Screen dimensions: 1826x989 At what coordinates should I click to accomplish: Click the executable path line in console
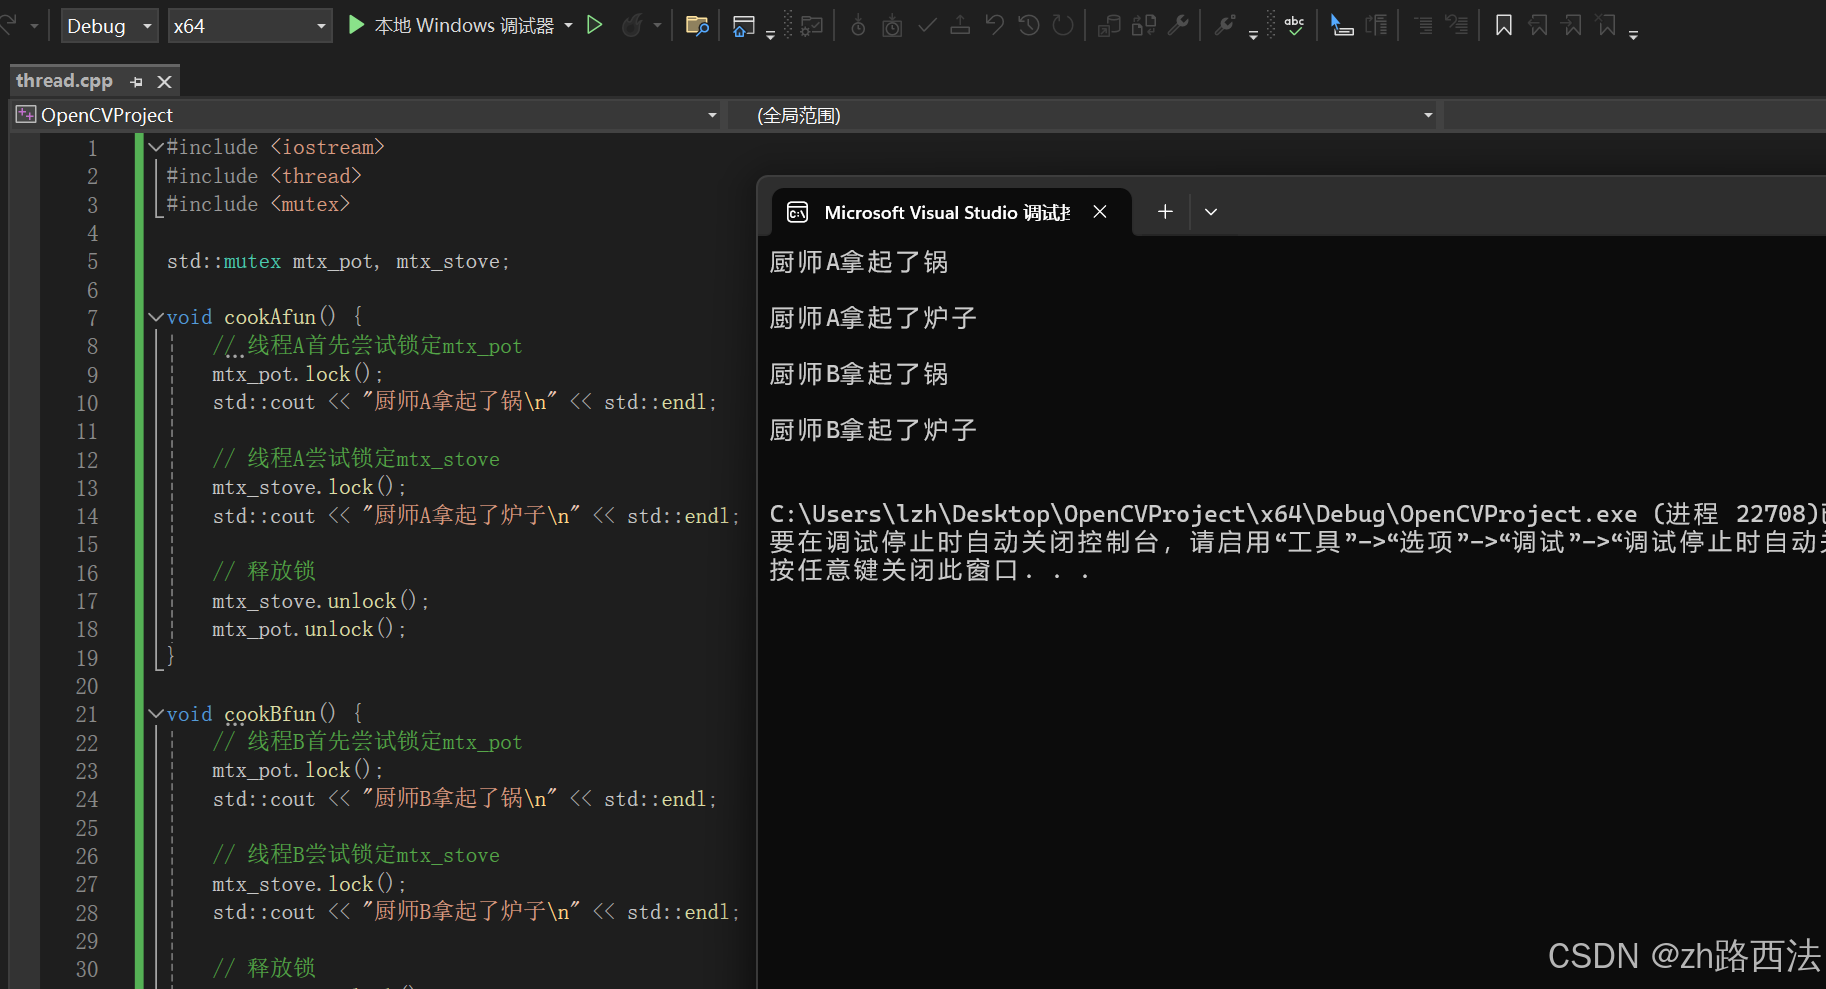point(1297,514)
